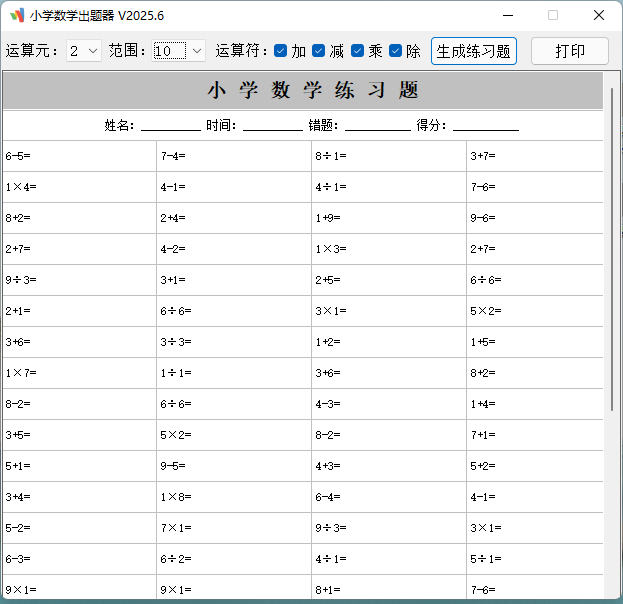This screenshot has height=604, width=623.
Task: Open the 运算元 dropdown showing 2
Action: click(x=84, y=51)
